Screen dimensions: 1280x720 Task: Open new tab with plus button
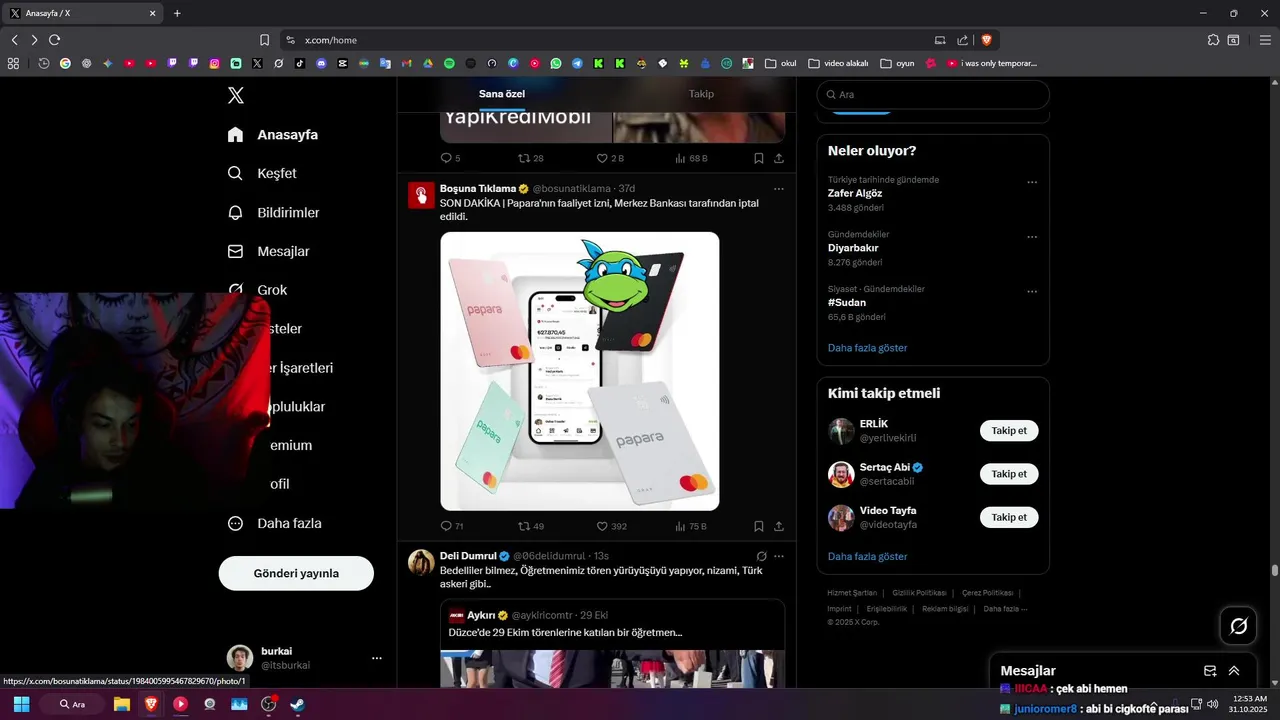point(177,13)
